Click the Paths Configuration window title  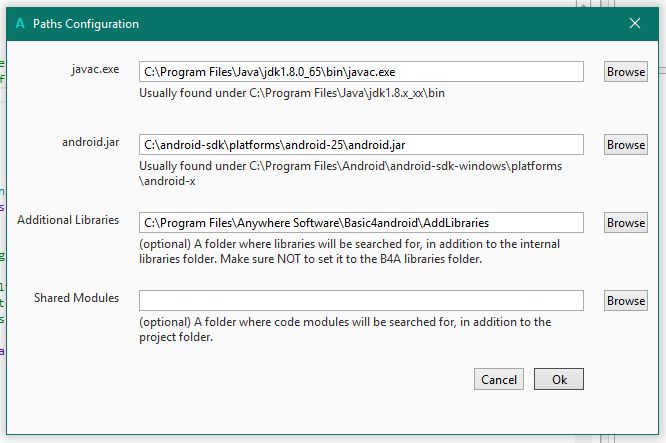point(86,23)
